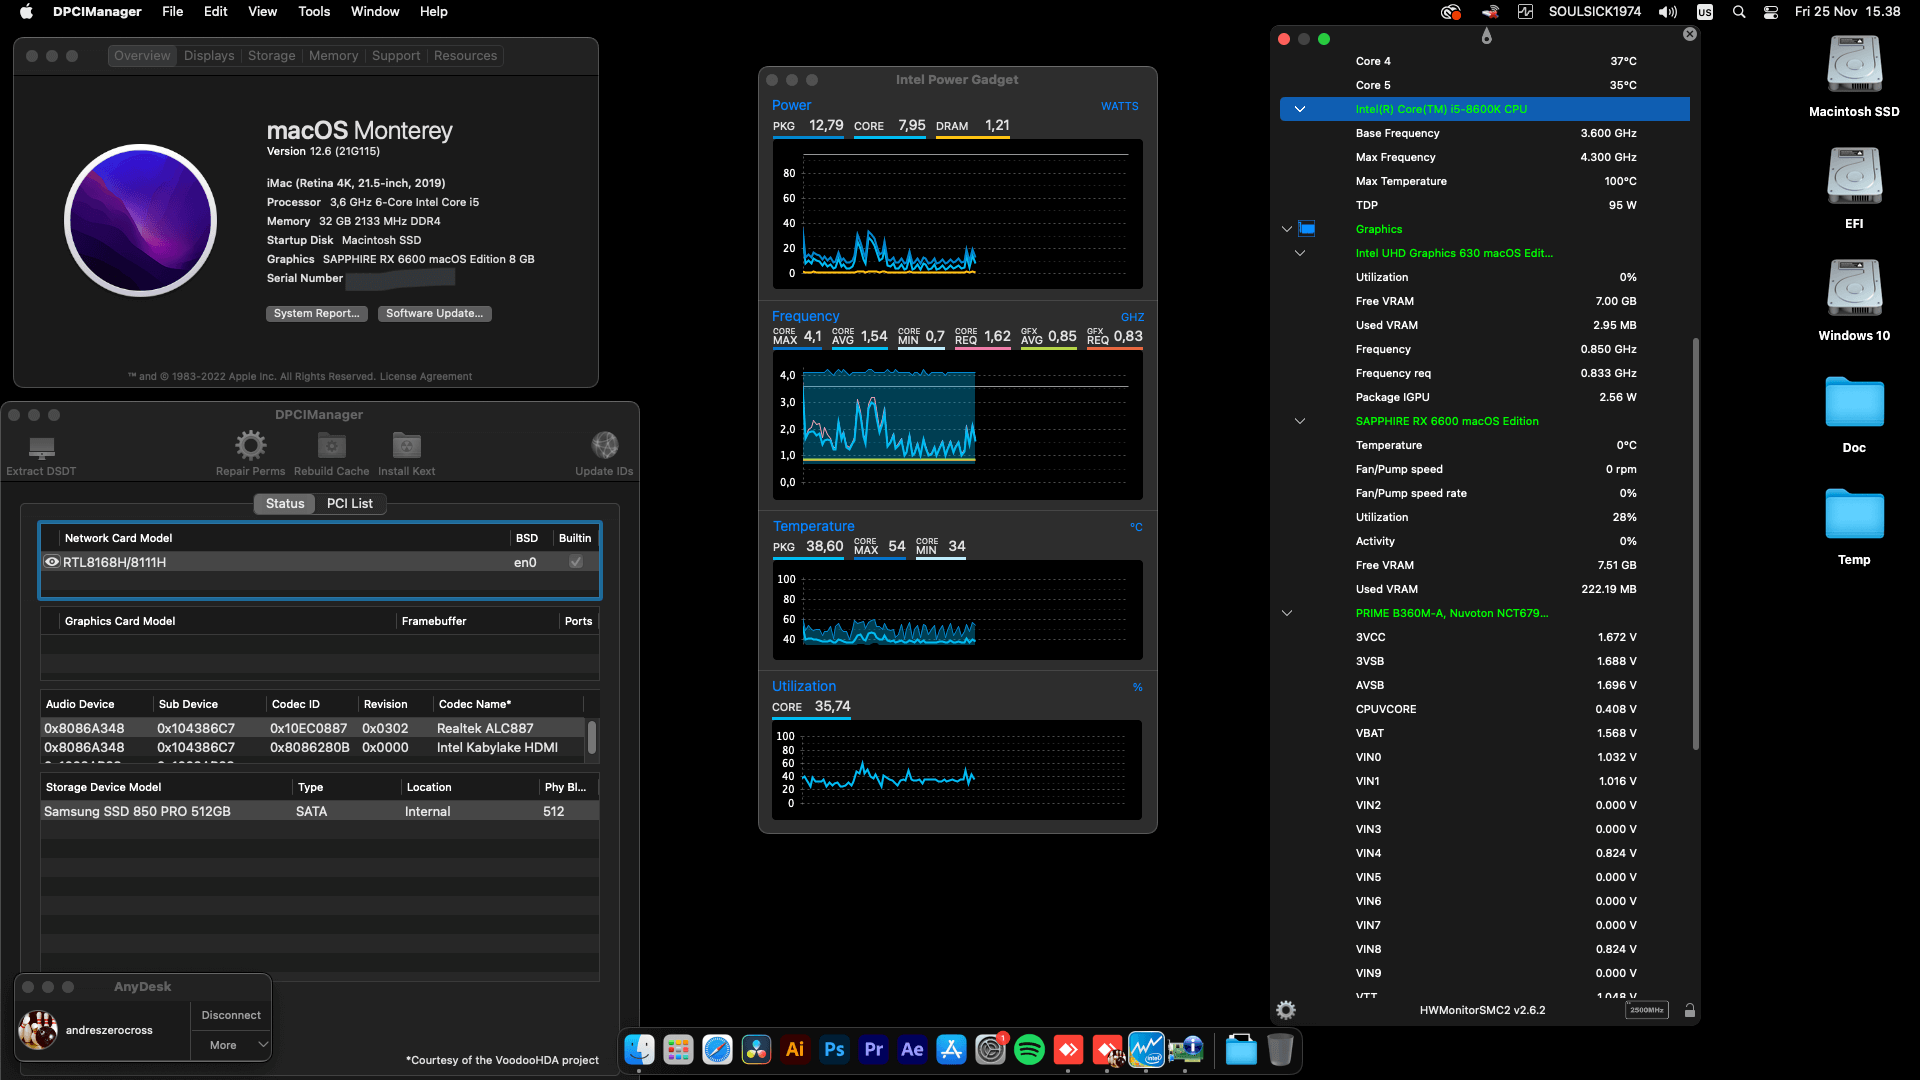
Task: Open the Macintosh SSD desktop drive
Action: click(x=1854, y=76)
